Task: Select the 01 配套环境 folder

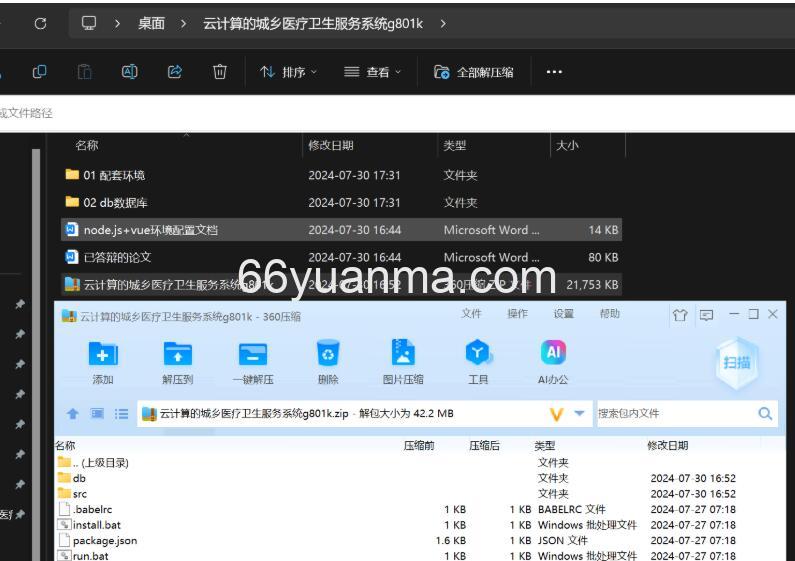Action: coord(341,175)
